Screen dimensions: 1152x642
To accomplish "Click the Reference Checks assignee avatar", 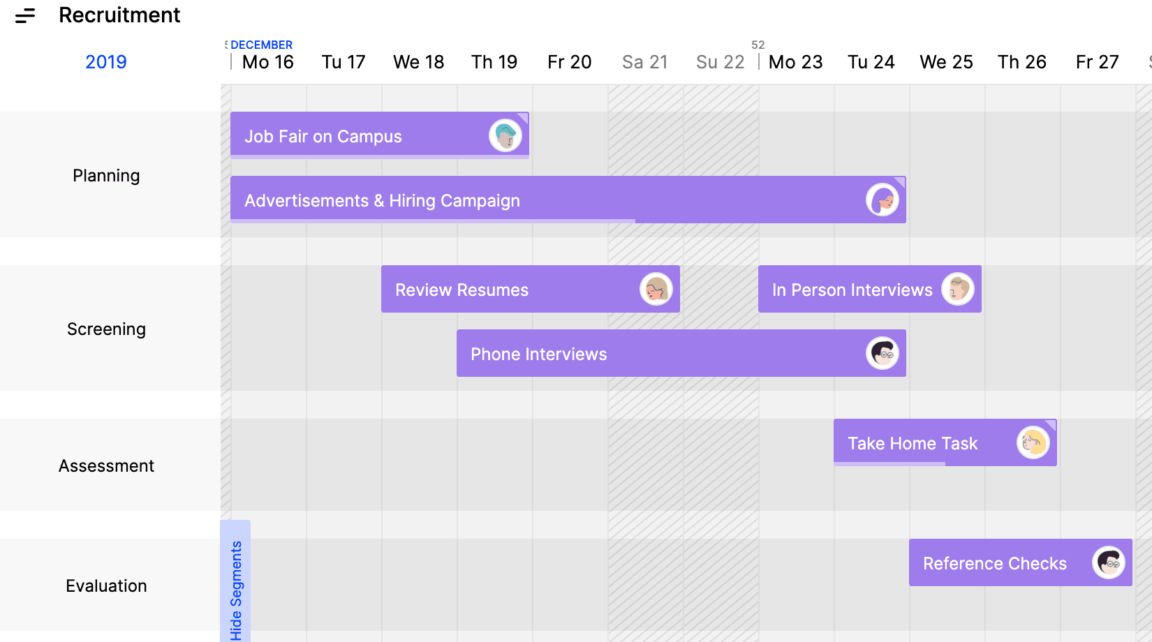I will coord(1108,562).
